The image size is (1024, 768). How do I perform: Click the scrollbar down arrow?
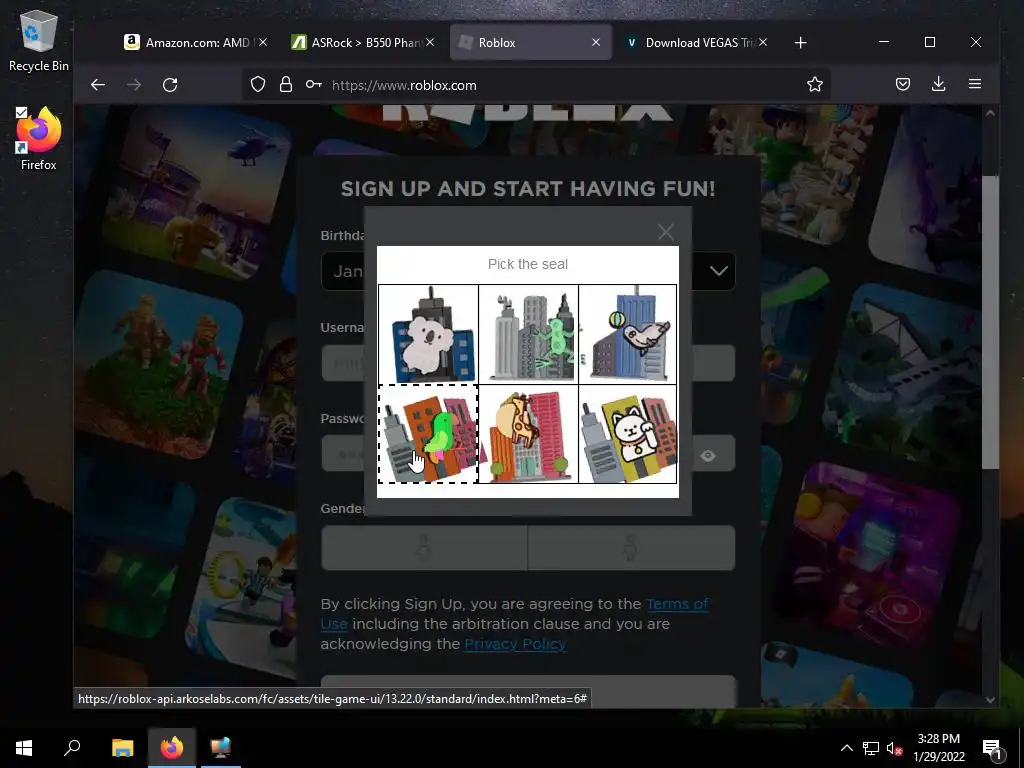990,699
